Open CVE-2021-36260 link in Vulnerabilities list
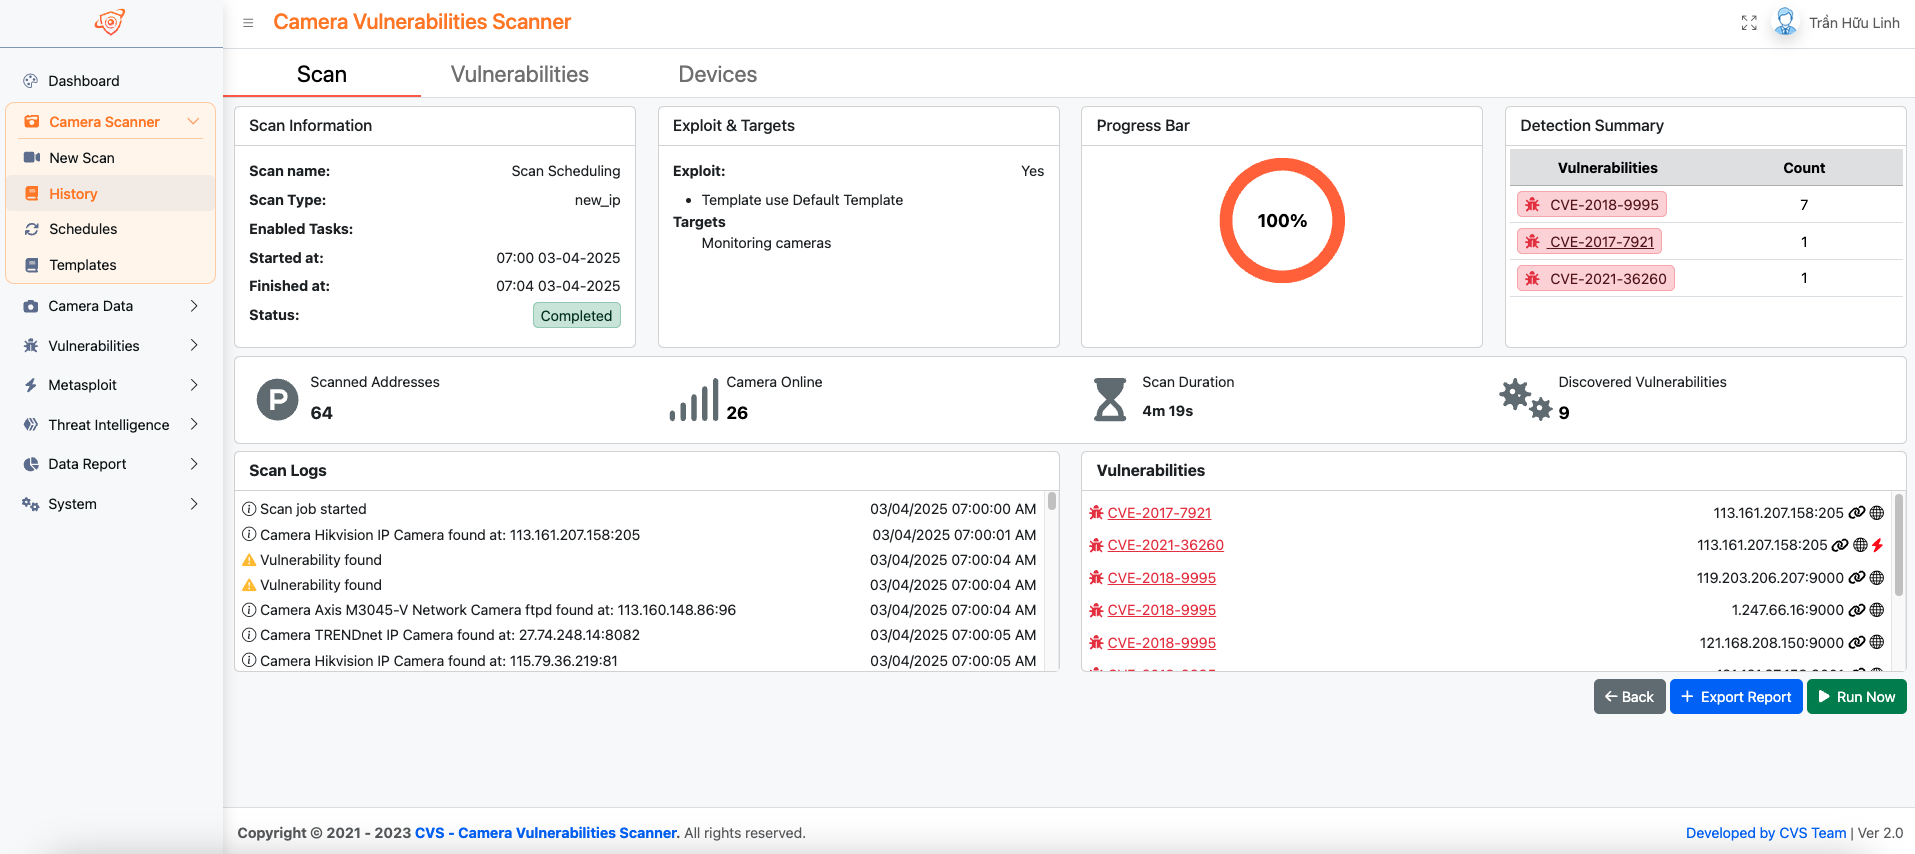The width and height of the screenshot is (1915, 854). coord(1166,545)
